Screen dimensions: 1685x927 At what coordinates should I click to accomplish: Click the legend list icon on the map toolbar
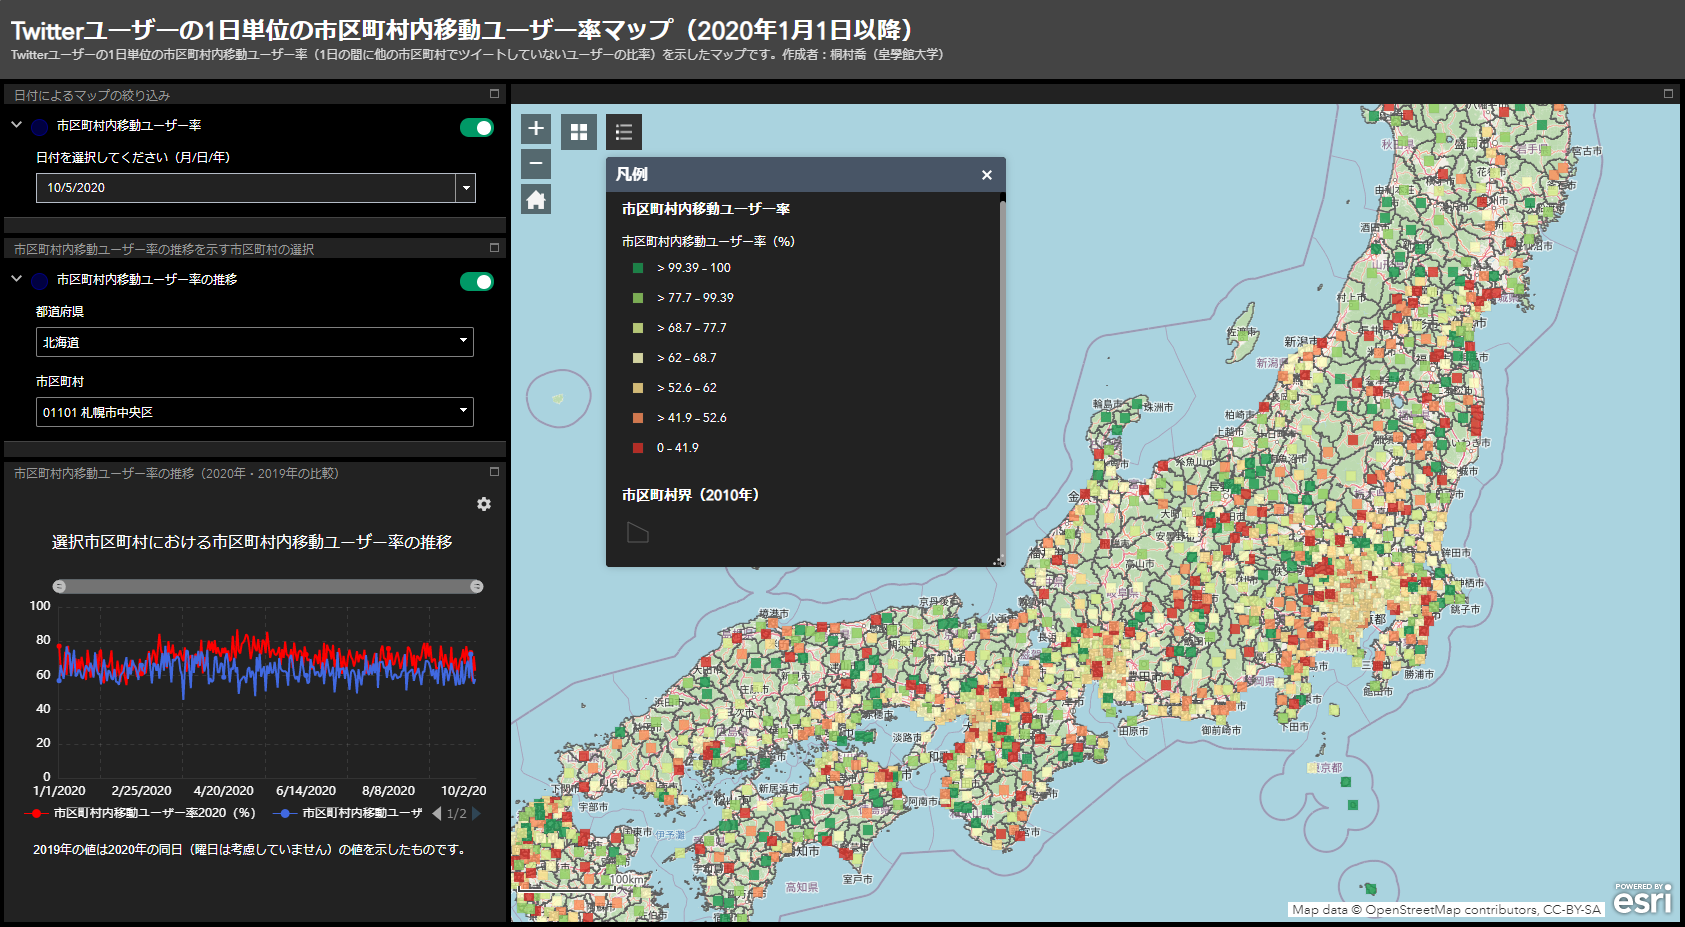(x=622, y=131)
